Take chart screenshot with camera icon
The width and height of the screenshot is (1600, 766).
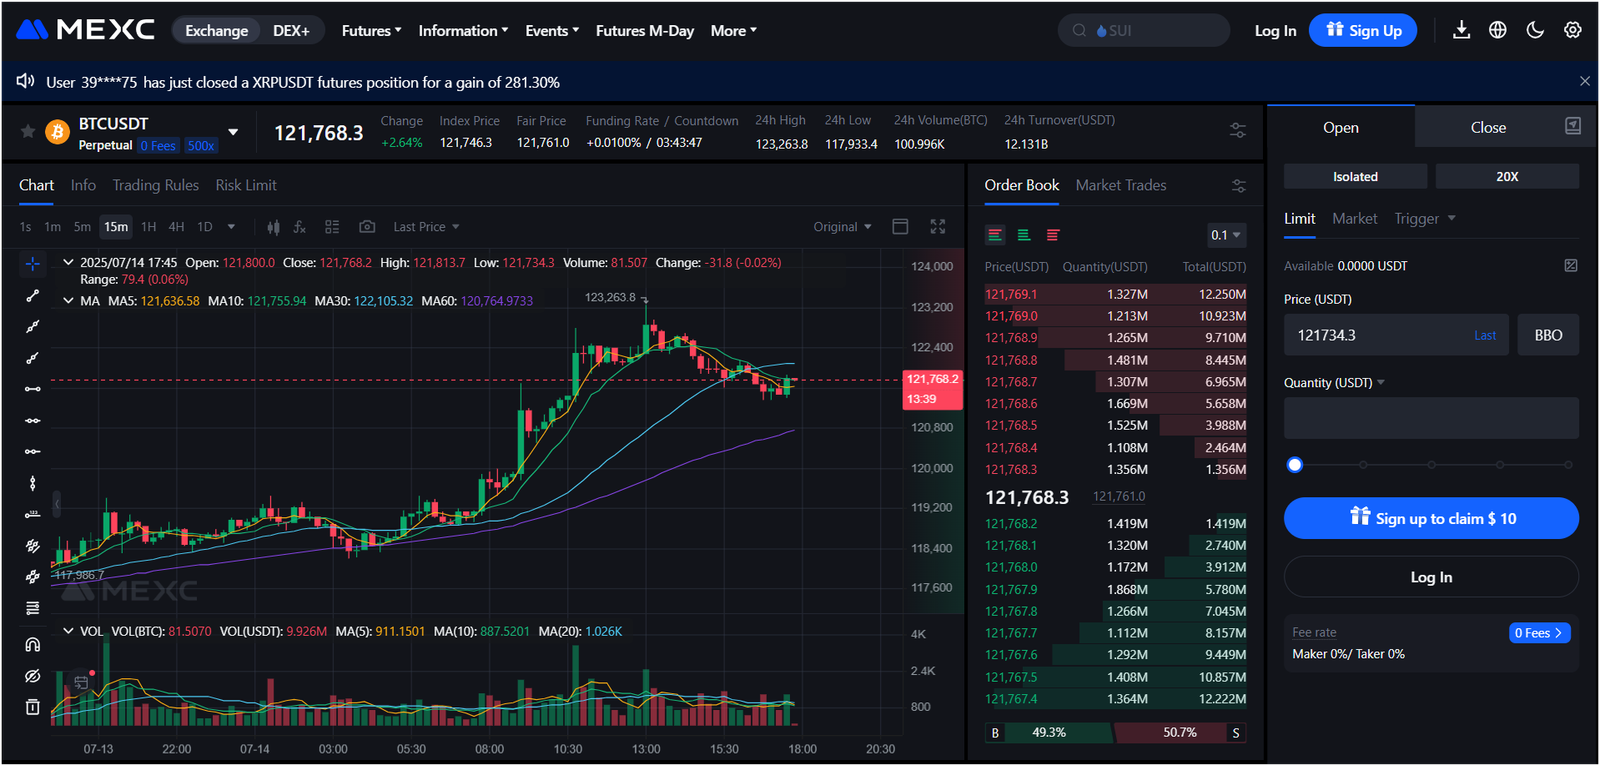click(x=367, y=227)
